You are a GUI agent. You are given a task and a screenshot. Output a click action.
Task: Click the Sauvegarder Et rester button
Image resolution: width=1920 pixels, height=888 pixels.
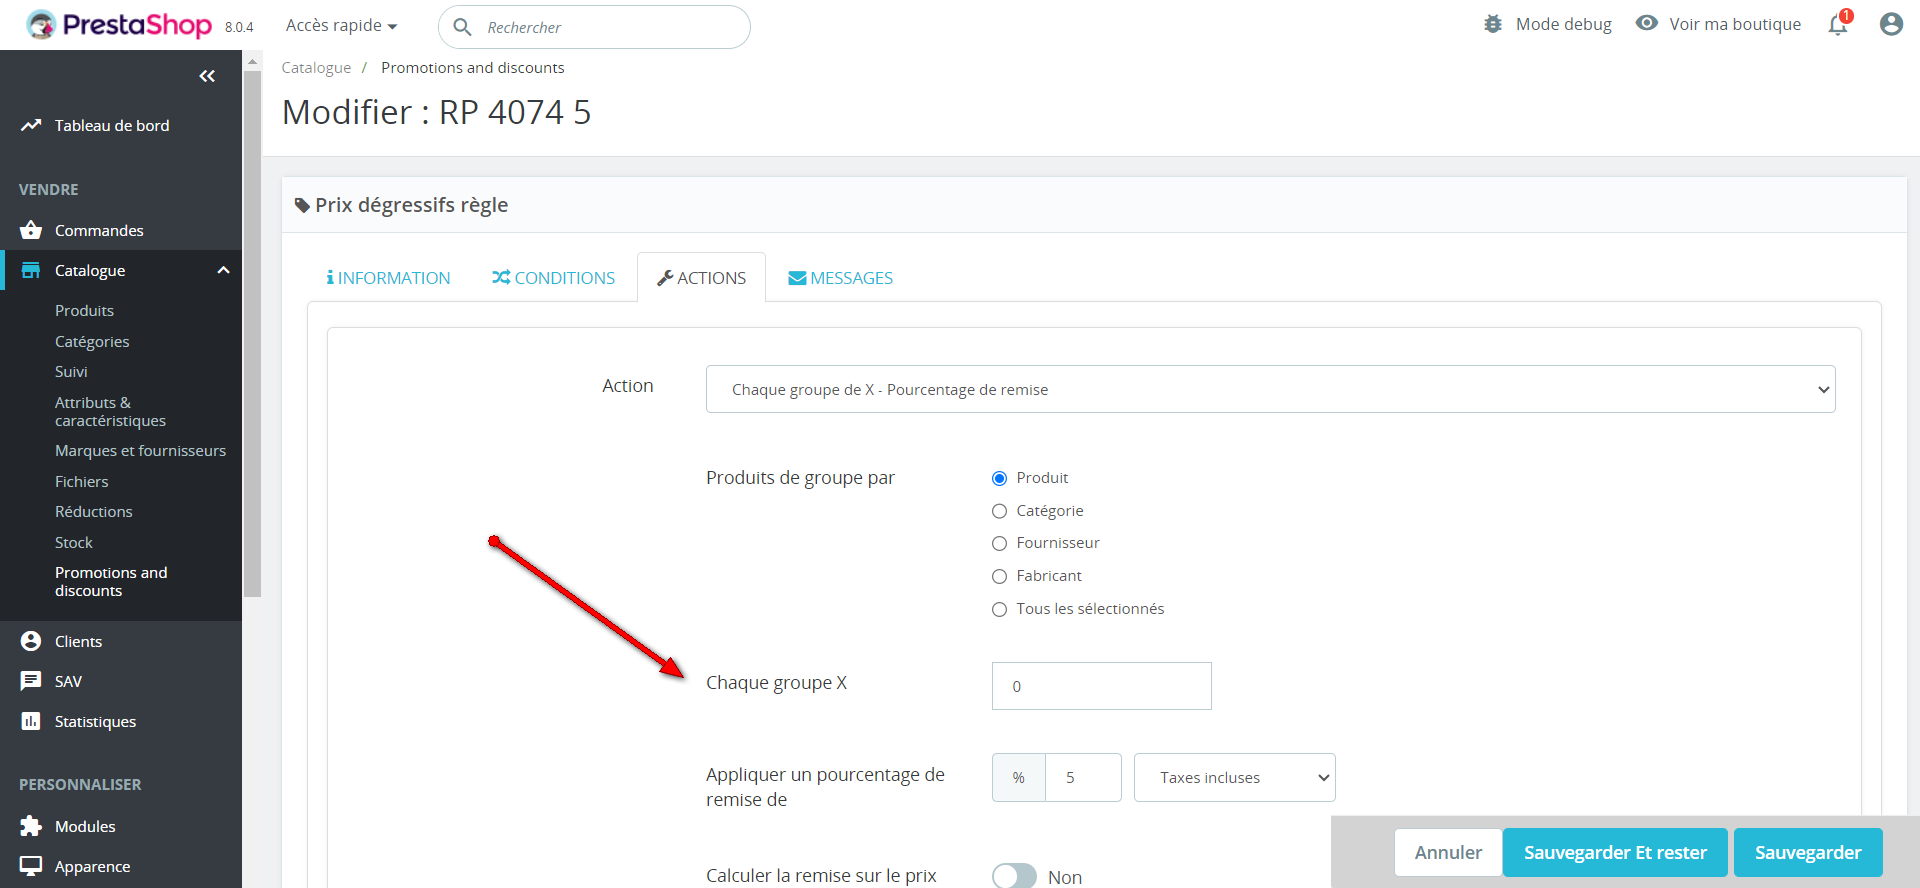coord(1614,852)
